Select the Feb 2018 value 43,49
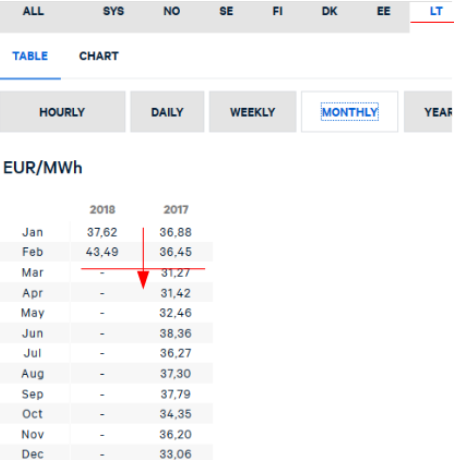The height and width of the screenshot is (460, 454). click(x=102, y=252)
